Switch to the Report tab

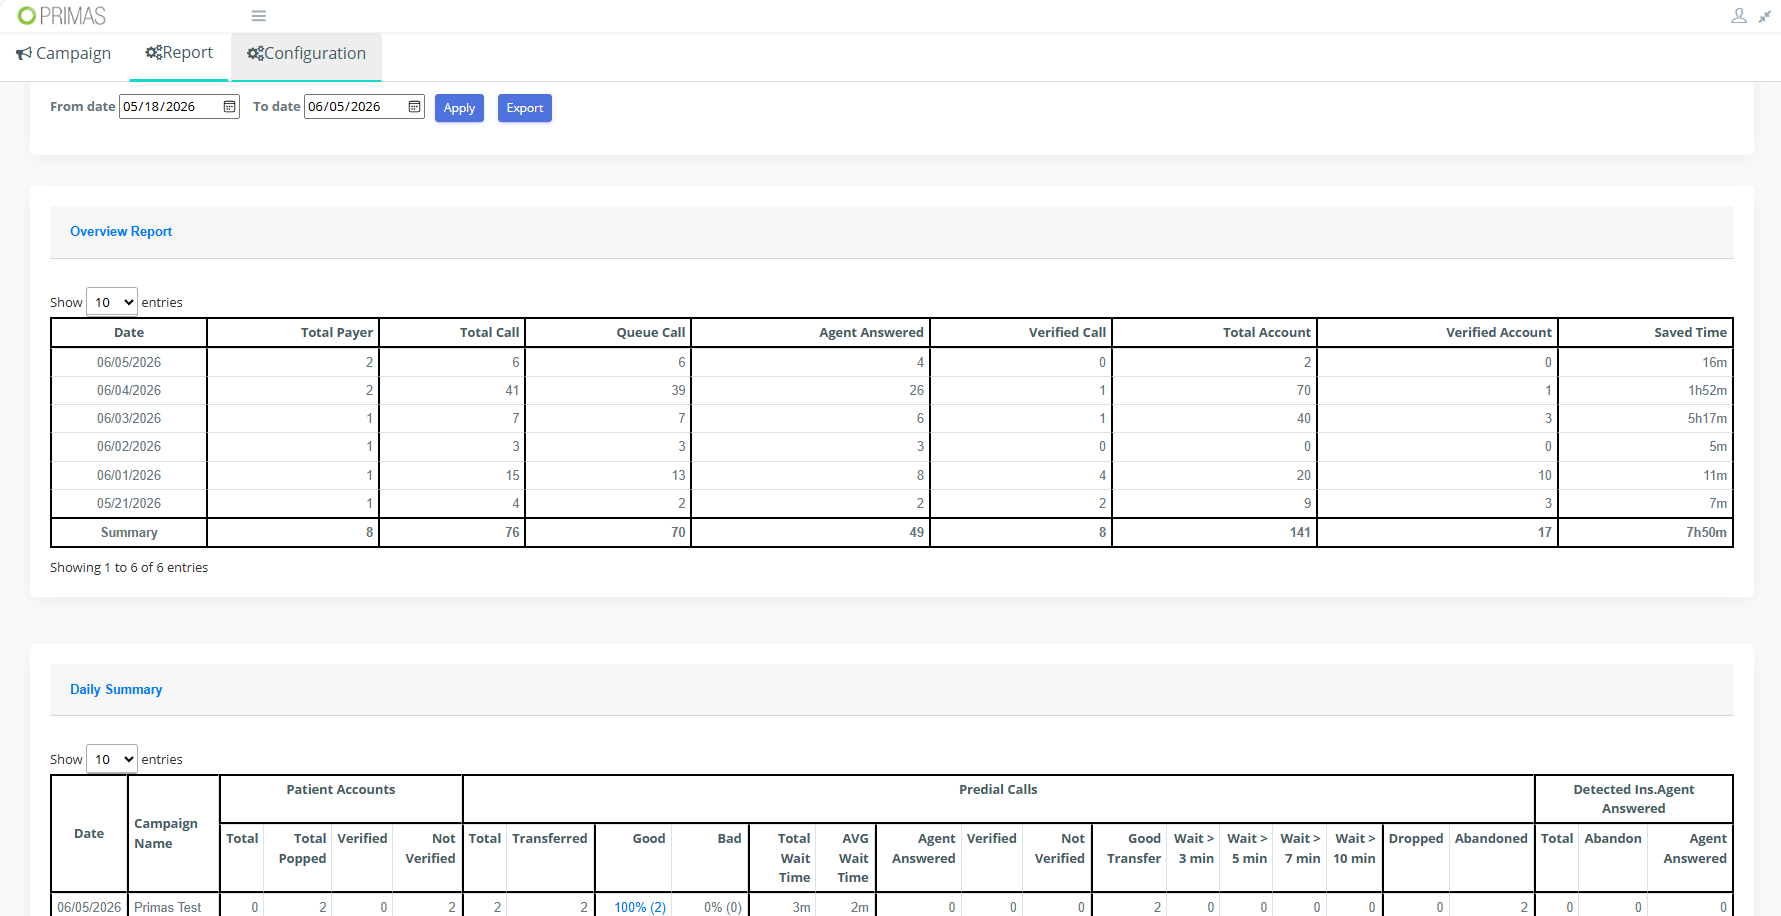(179, 52)
